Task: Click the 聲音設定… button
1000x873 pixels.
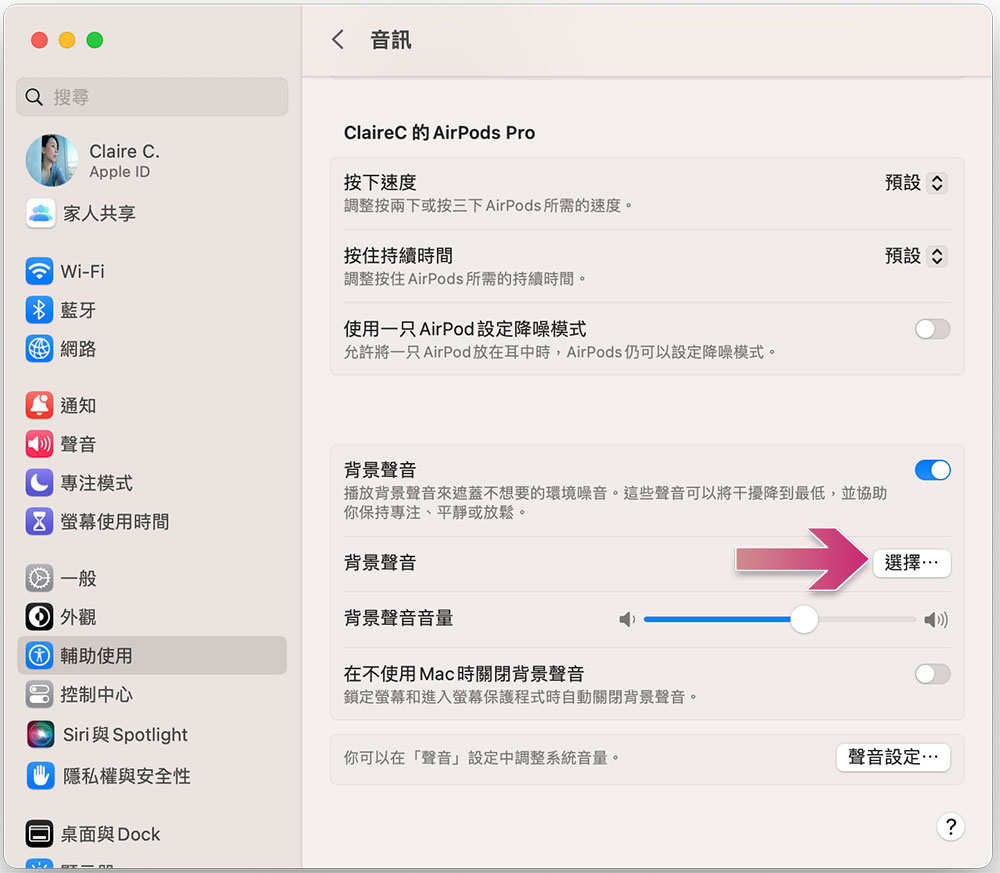Action: [x=893, y=757]
